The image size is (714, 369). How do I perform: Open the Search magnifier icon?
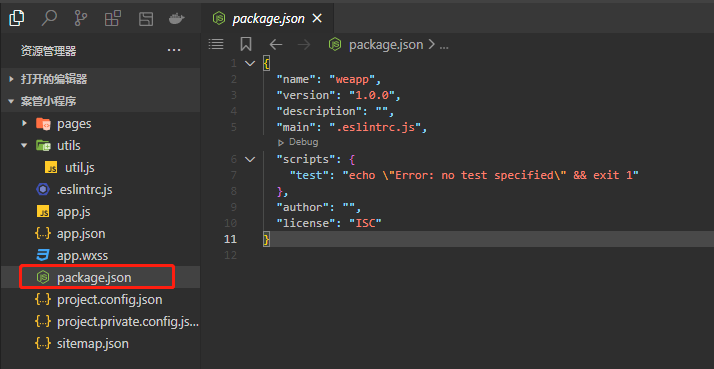(x=49, y=18)
